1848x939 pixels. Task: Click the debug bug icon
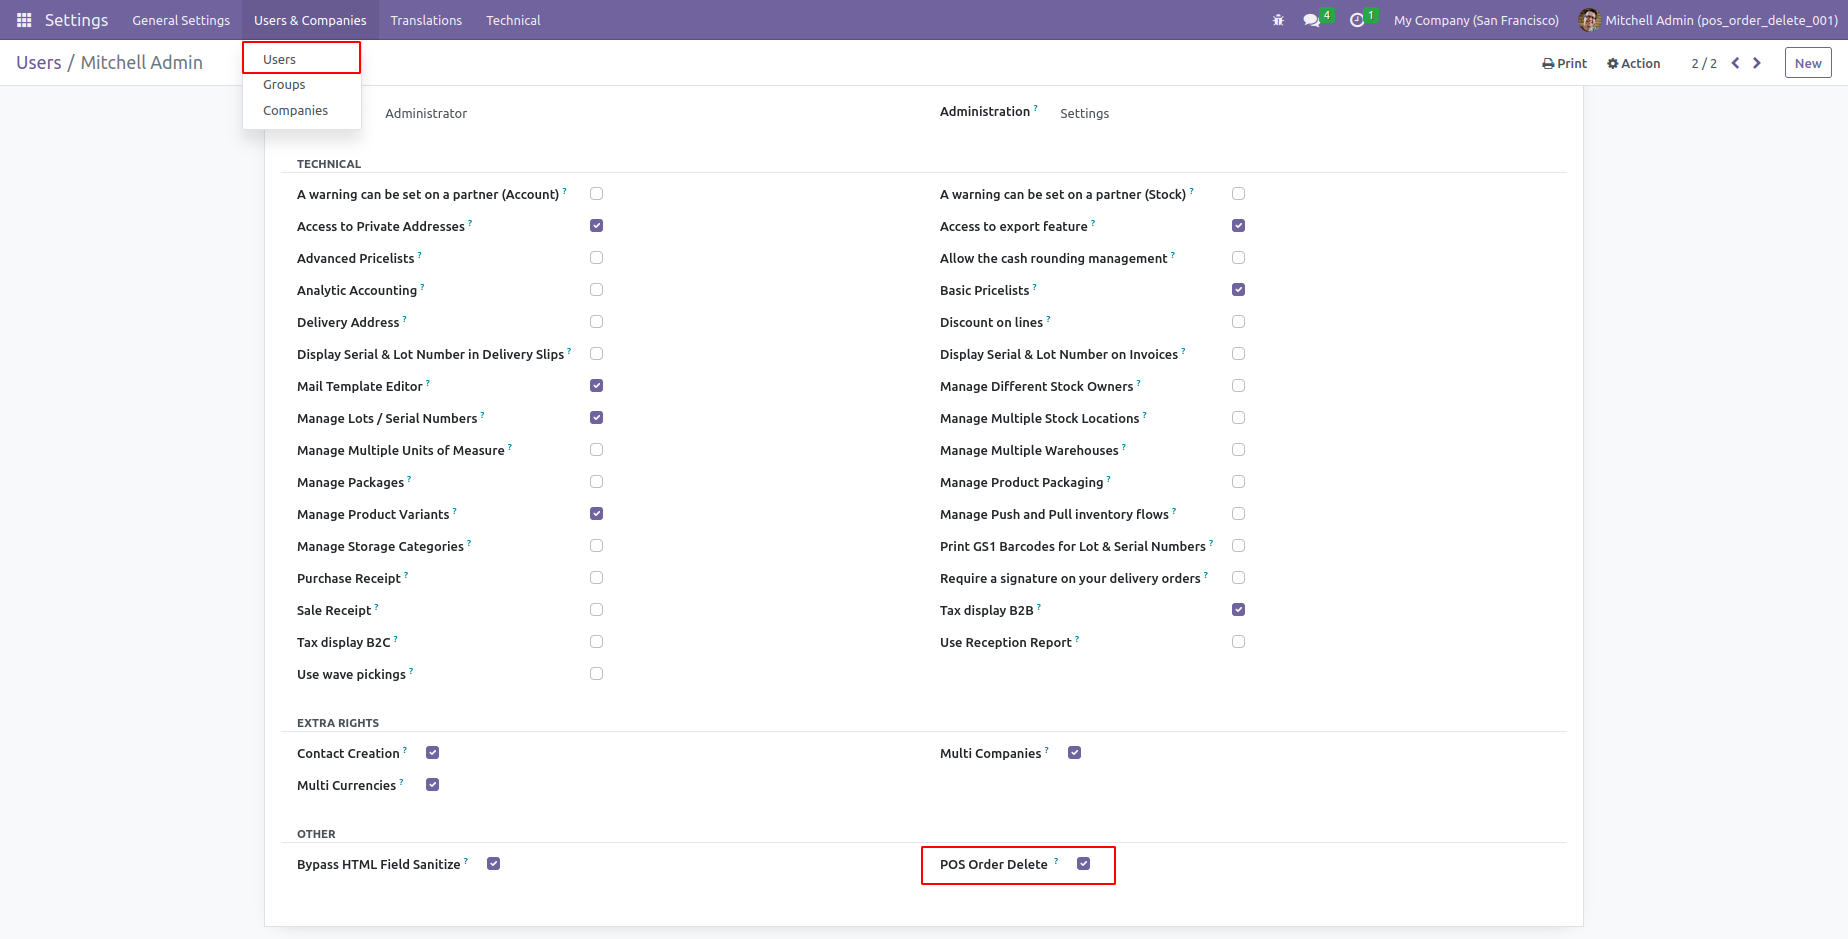[1278, 20]
